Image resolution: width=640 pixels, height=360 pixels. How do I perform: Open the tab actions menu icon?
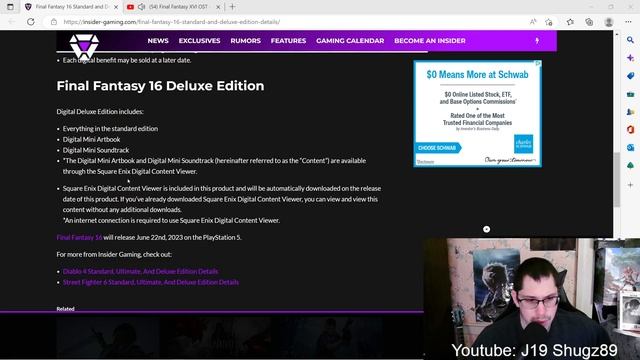pyautogui.click(x=10, y=7)
